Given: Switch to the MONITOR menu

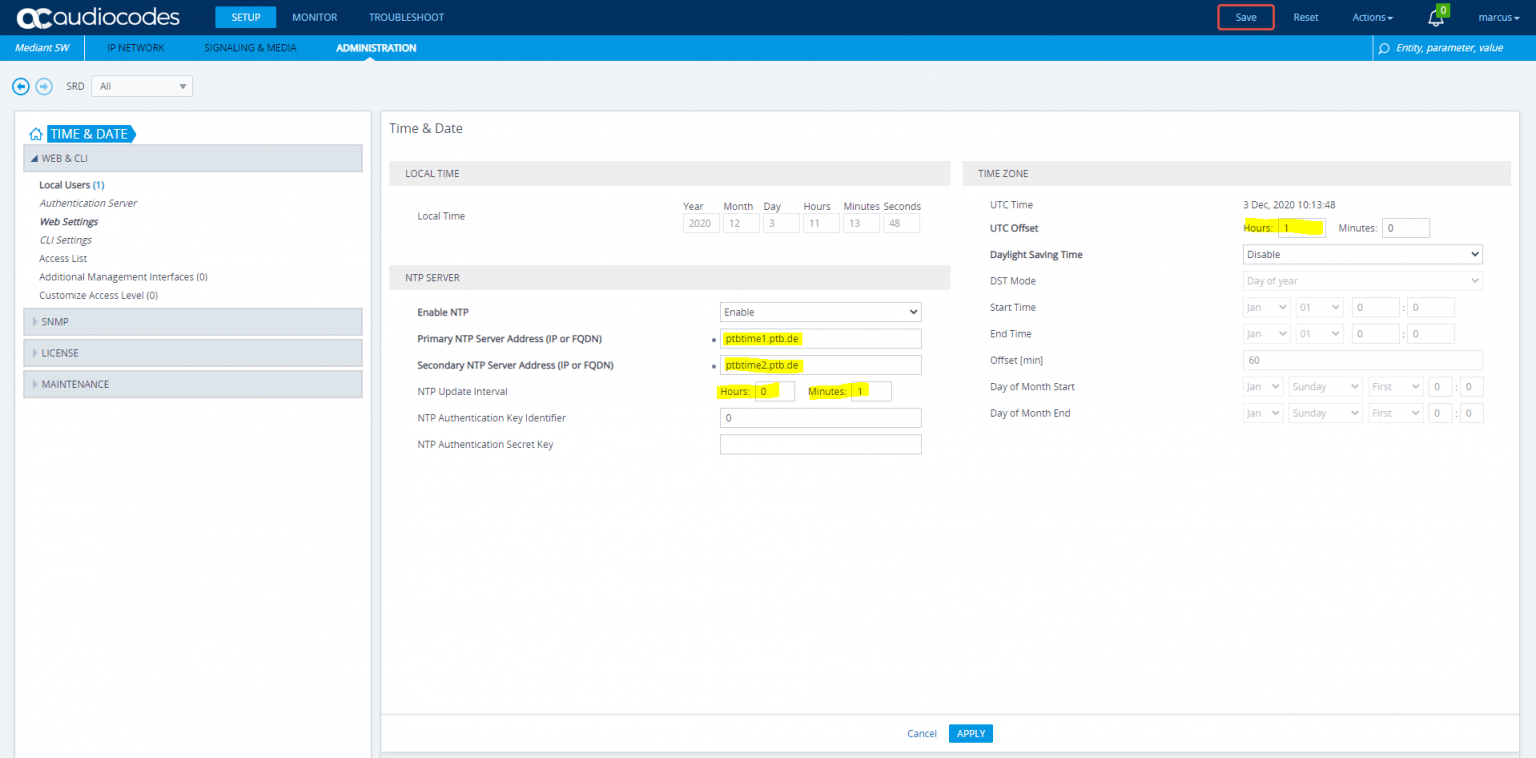Looking at the screenshot, I should [314, 17].
